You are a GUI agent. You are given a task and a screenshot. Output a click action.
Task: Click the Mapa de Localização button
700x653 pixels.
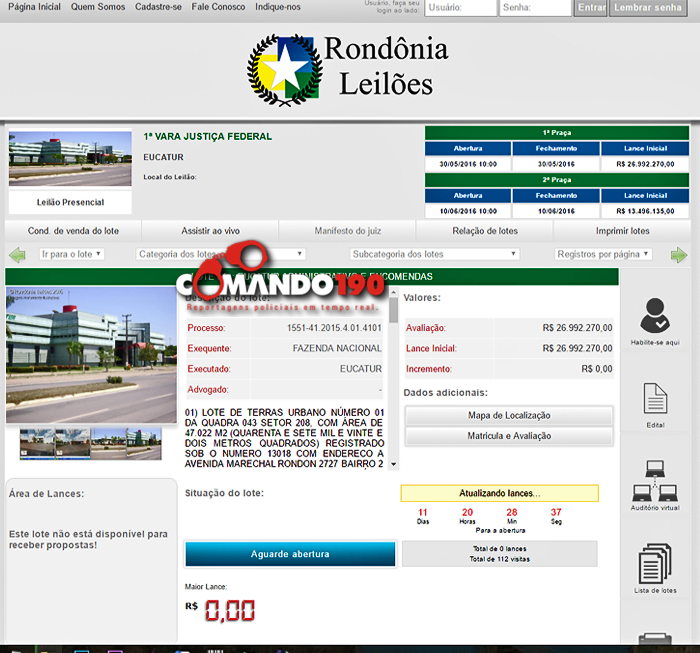click(509, 415)
